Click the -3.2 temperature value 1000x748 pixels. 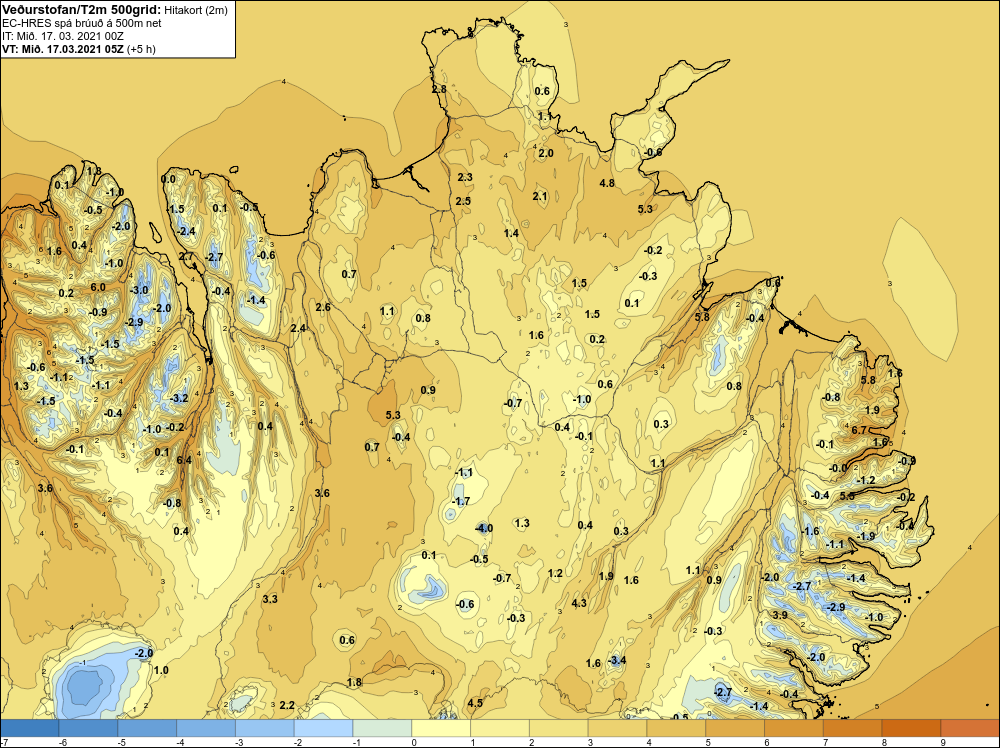tap(179, 398)
